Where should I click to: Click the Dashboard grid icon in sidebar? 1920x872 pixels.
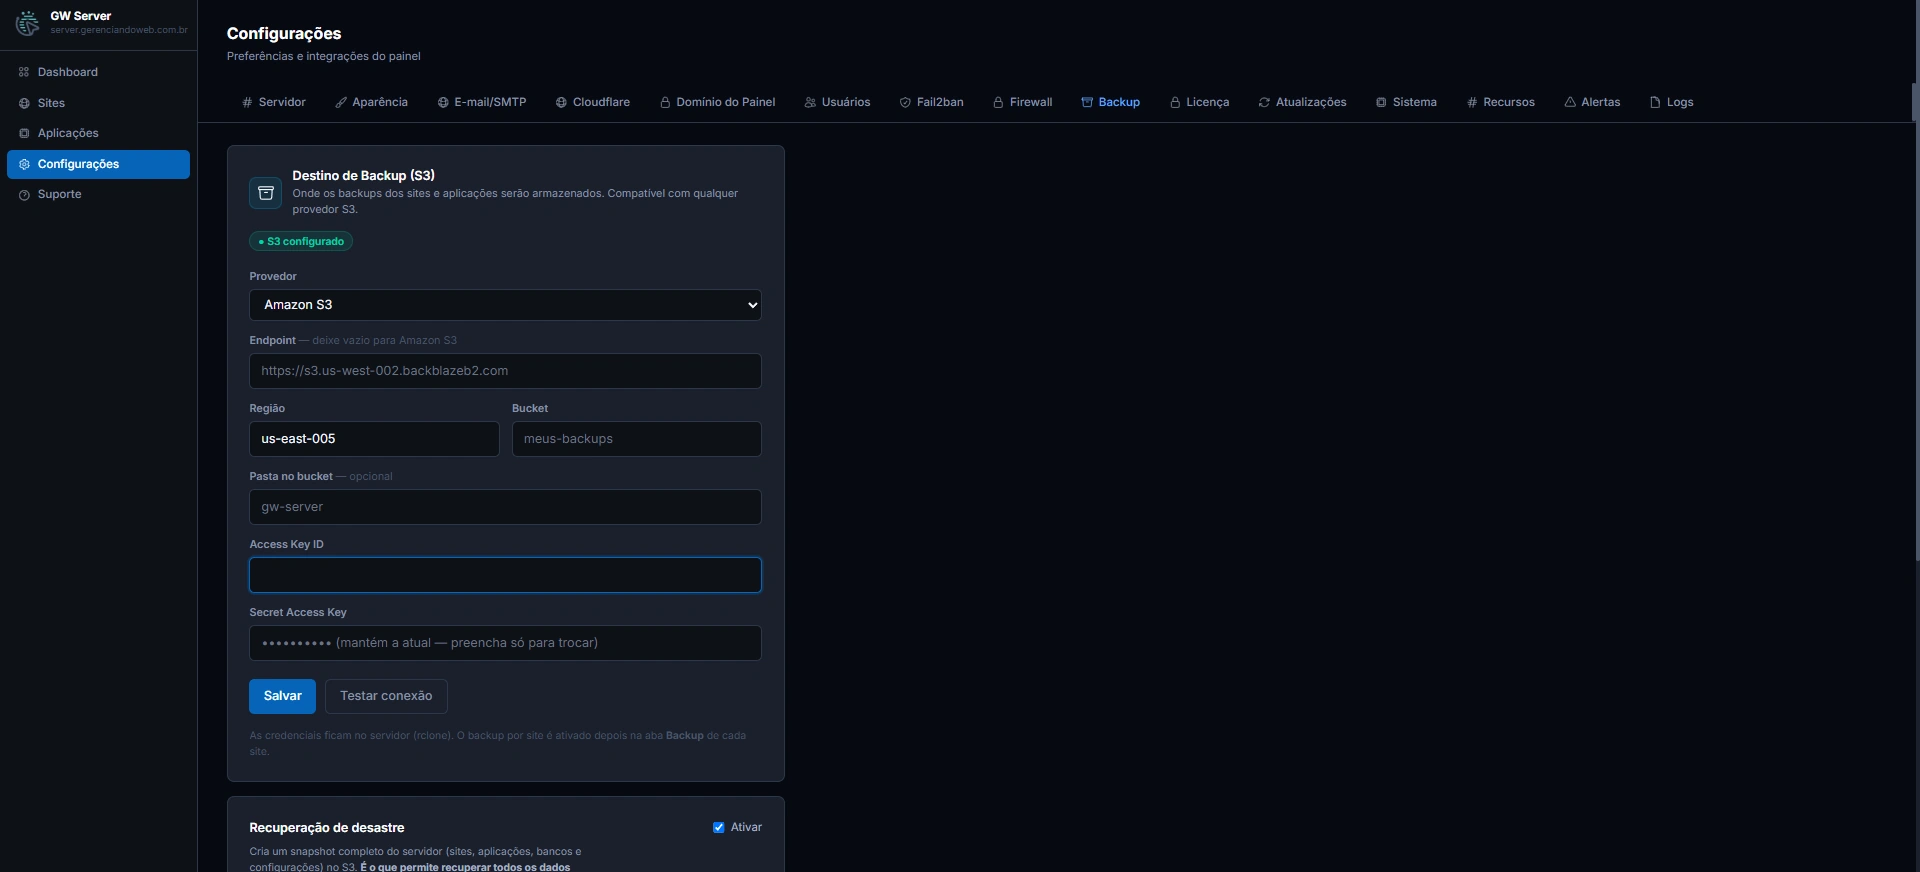(24, 72)
